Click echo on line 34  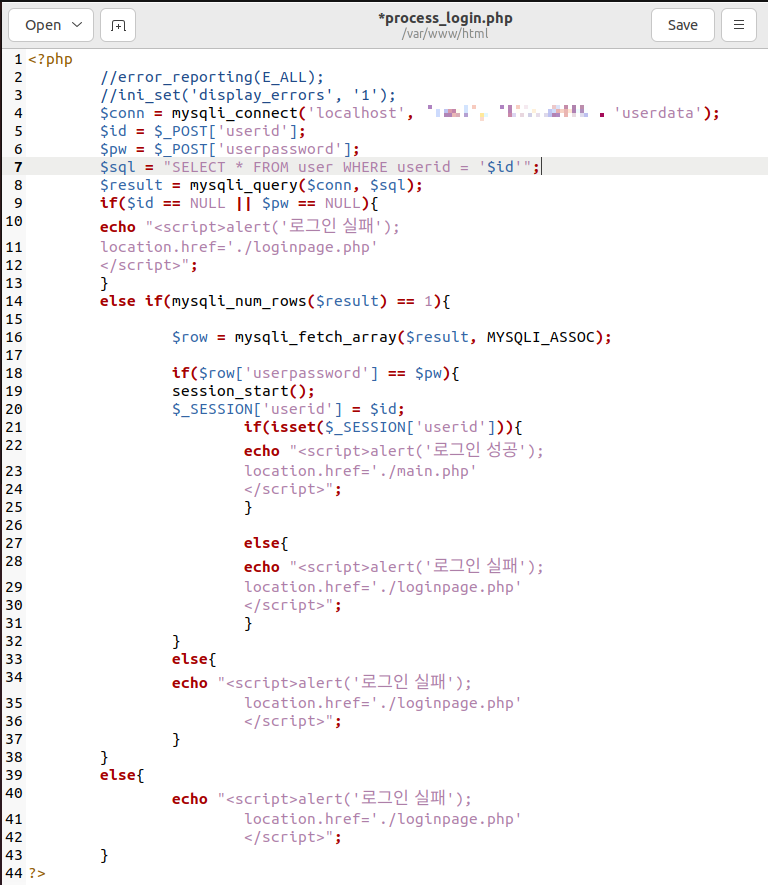pyautogui.click(x=190, y=683)
